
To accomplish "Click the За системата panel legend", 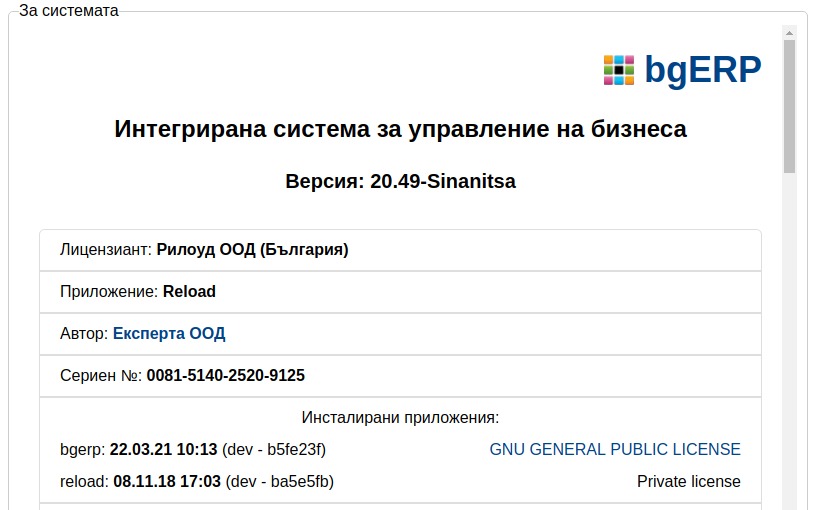I will tap(69, 10).
